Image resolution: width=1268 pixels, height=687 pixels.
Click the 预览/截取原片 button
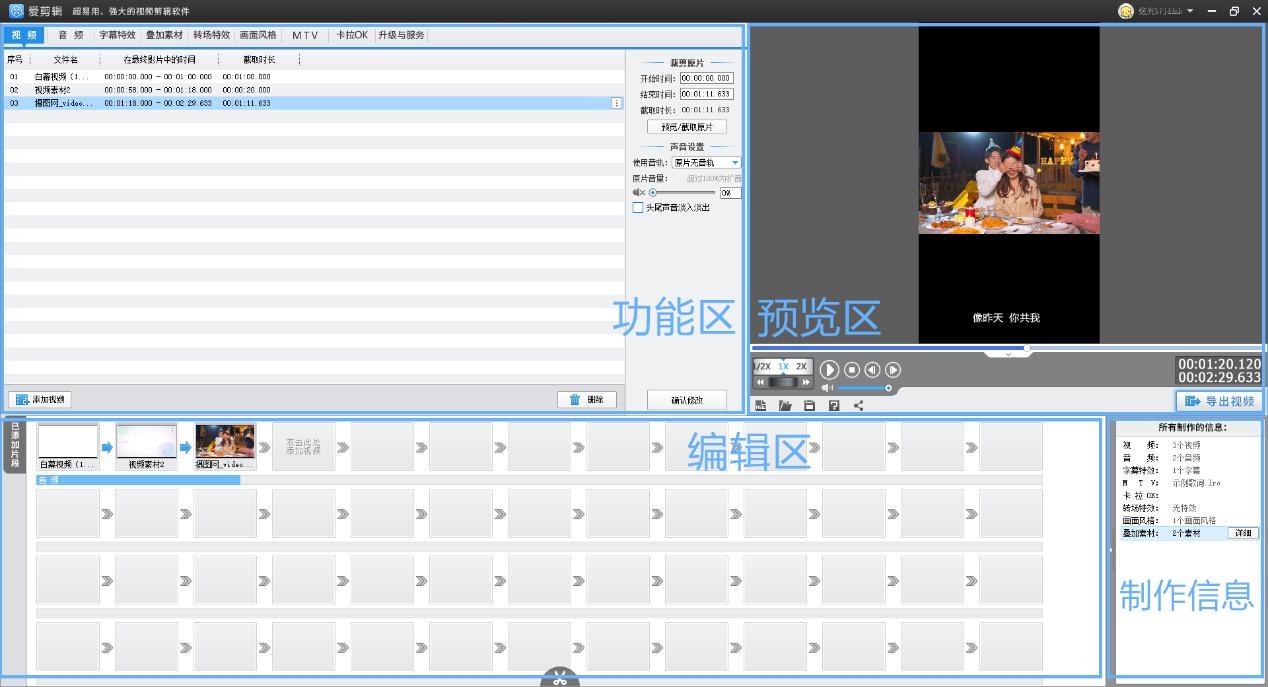tap(686, 126)
